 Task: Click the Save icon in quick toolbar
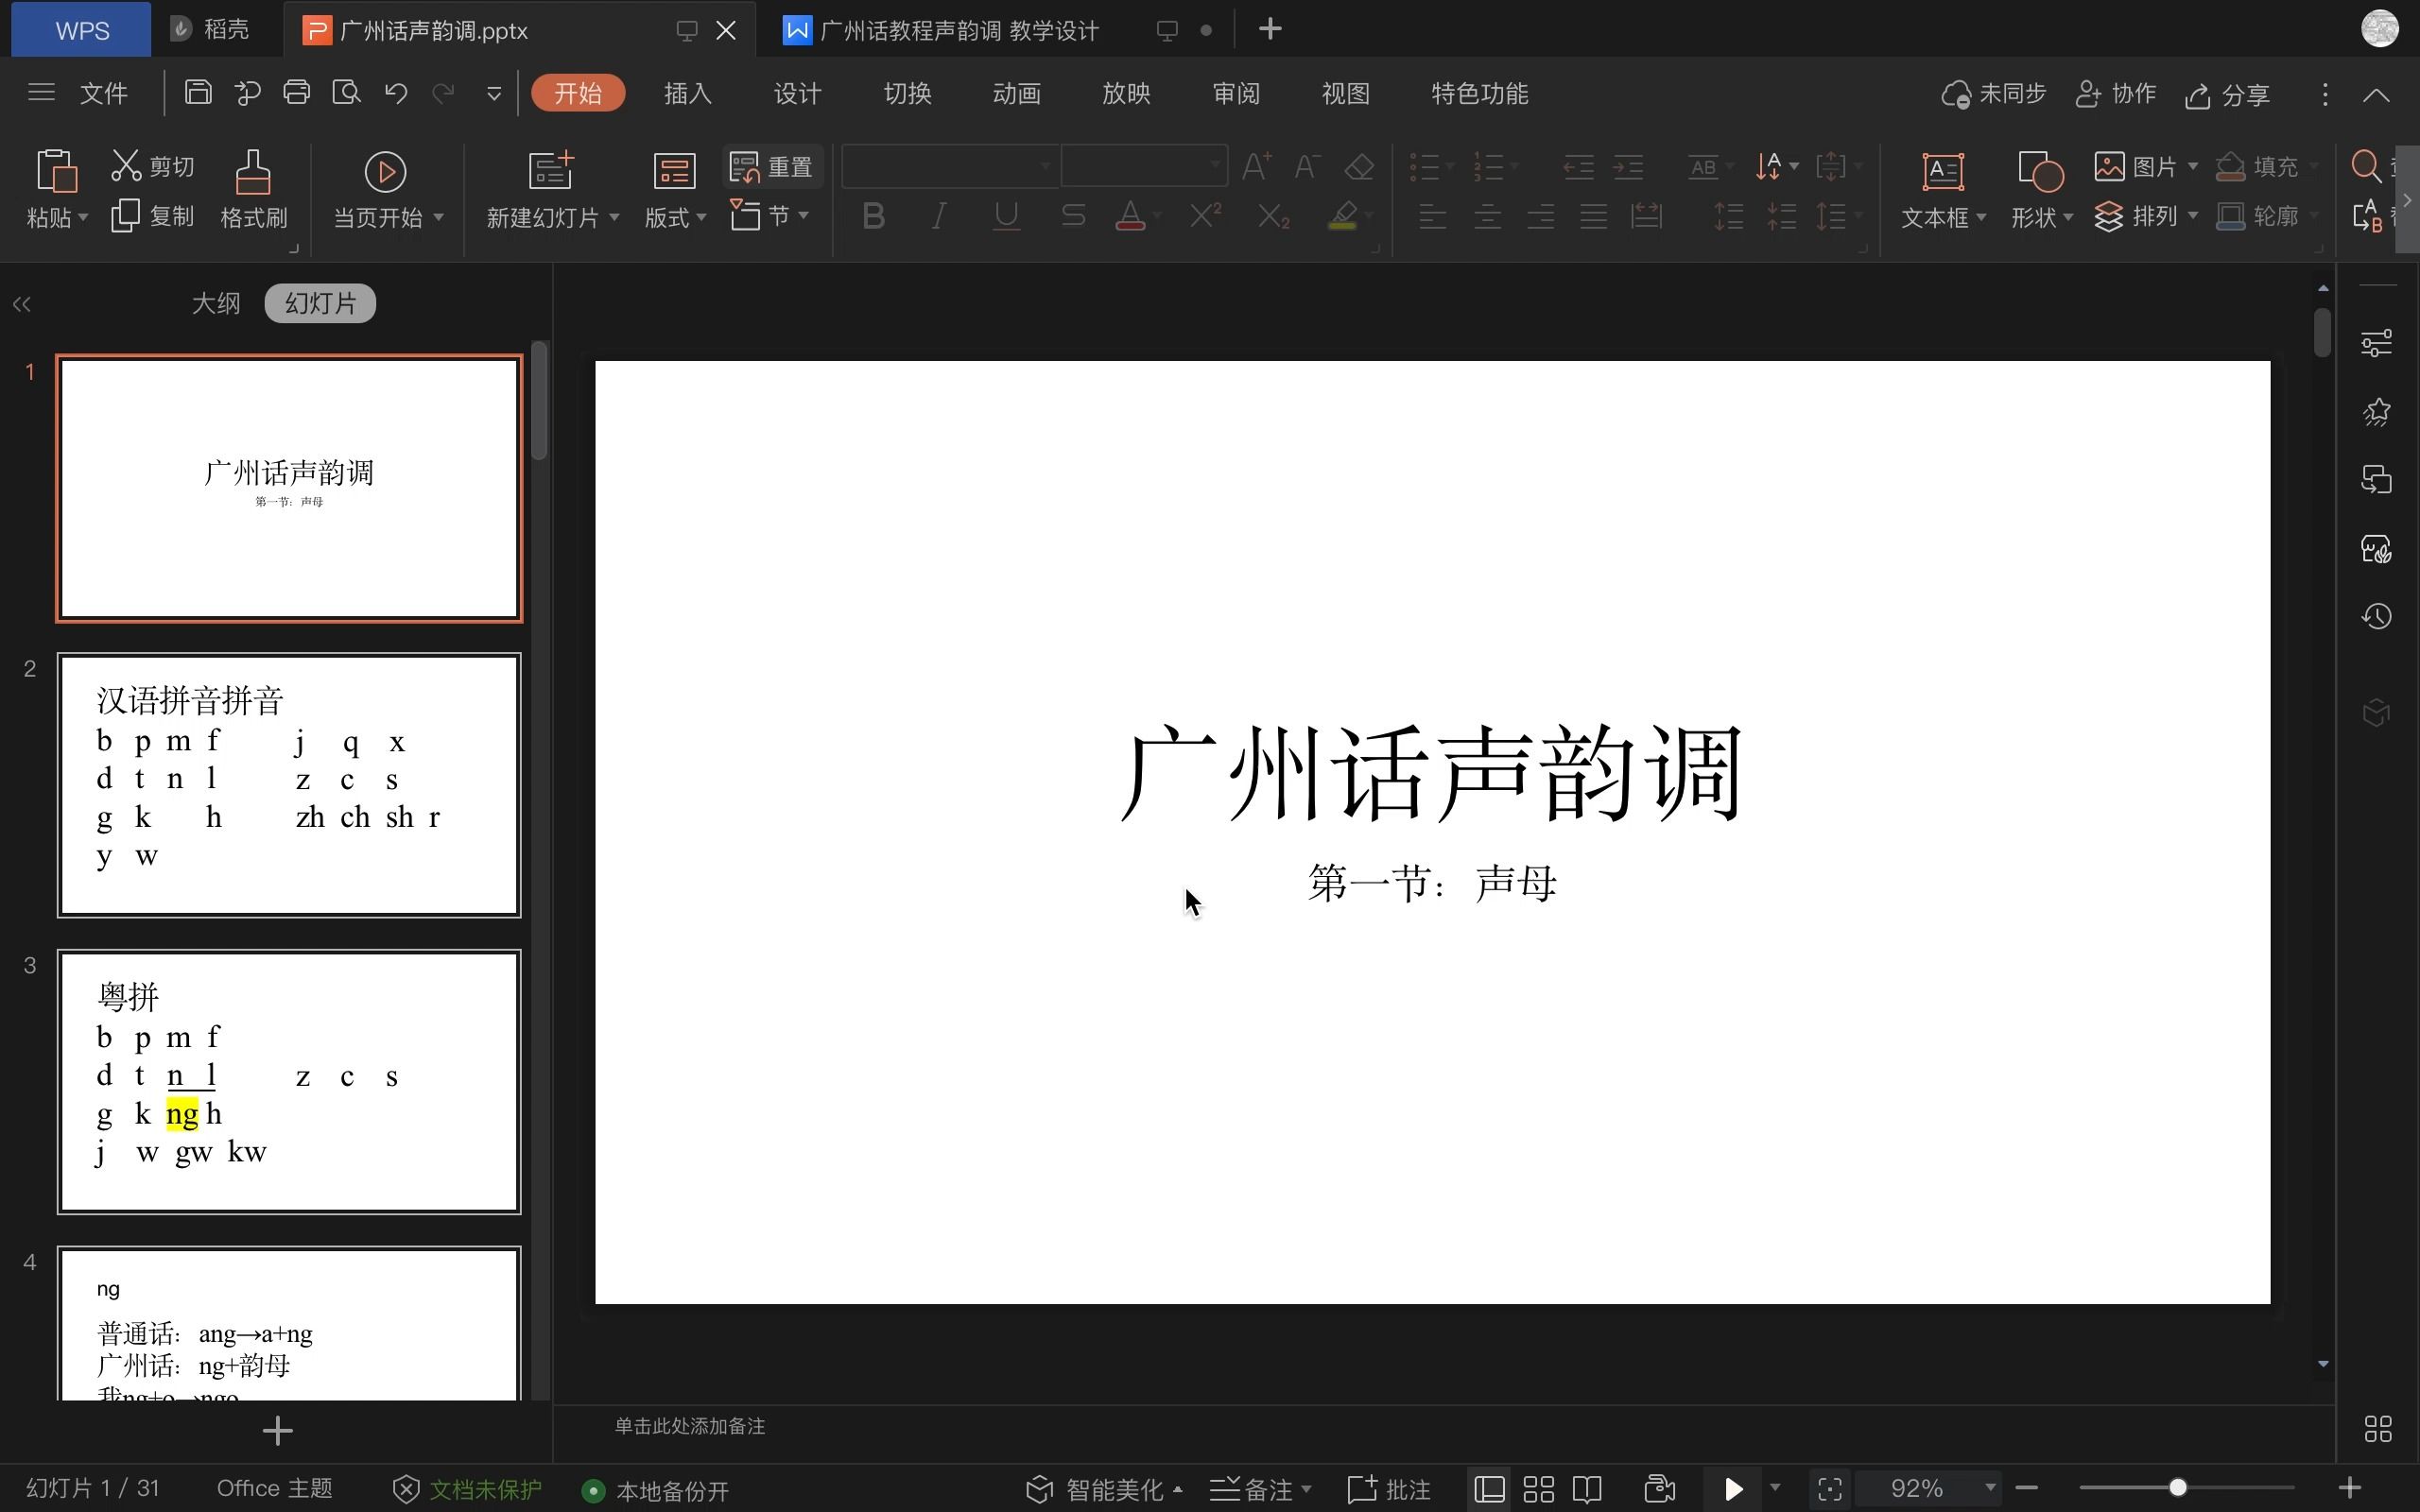[x=198, y=93]
